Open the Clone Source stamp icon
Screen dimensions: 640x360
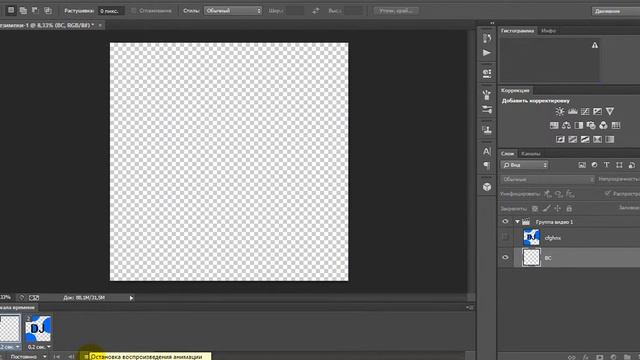tap(487, 130)
